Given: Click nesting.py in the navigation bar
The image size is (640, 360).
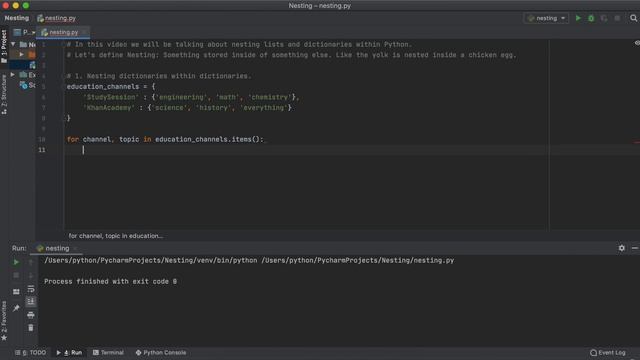Looking at the screenshot, I should (56, 18).
